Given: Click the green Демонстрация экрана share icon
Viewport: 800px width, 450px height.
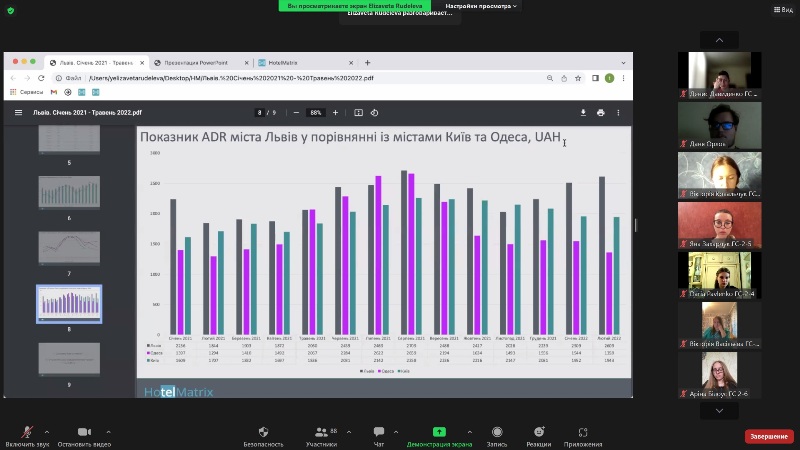Looking at the screenshot, I should pyautogui.click(x=439, y=432).
